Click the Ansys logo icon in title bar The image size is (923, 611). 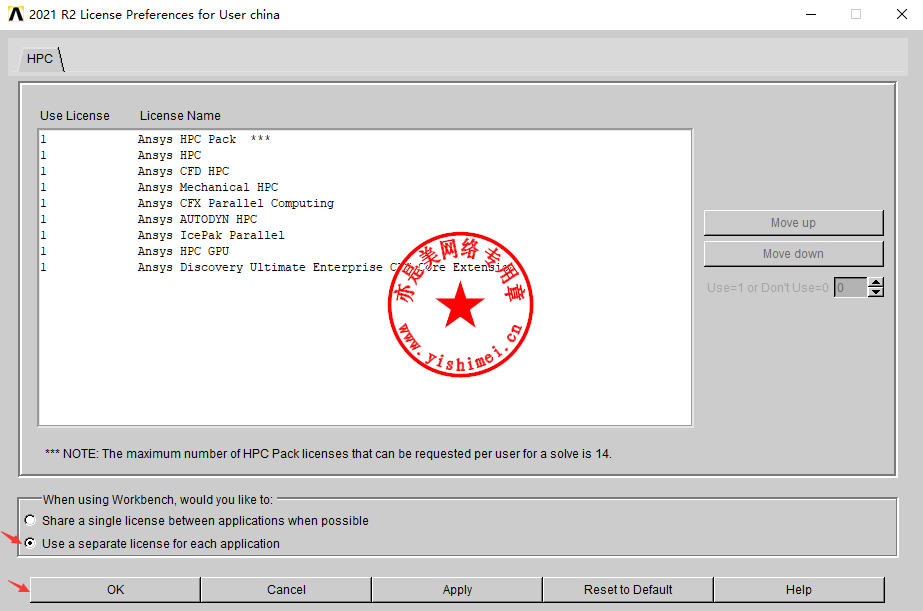(x=16, y=14)
